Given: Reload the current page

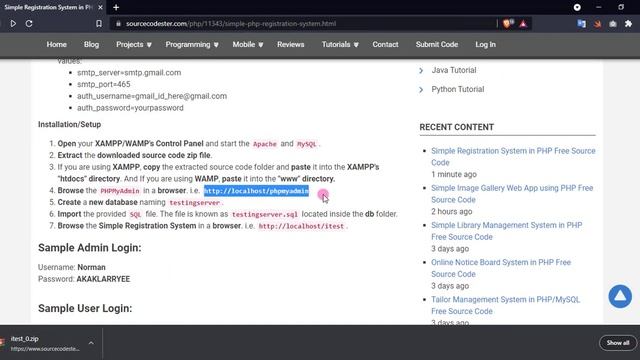Looking at the screenshot, I should (x=29, y=24).
